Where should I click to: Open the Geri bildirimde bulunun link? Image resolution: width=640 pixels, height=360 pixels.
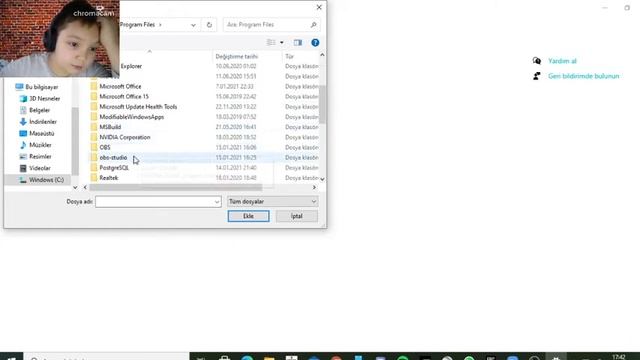(584, 76)
